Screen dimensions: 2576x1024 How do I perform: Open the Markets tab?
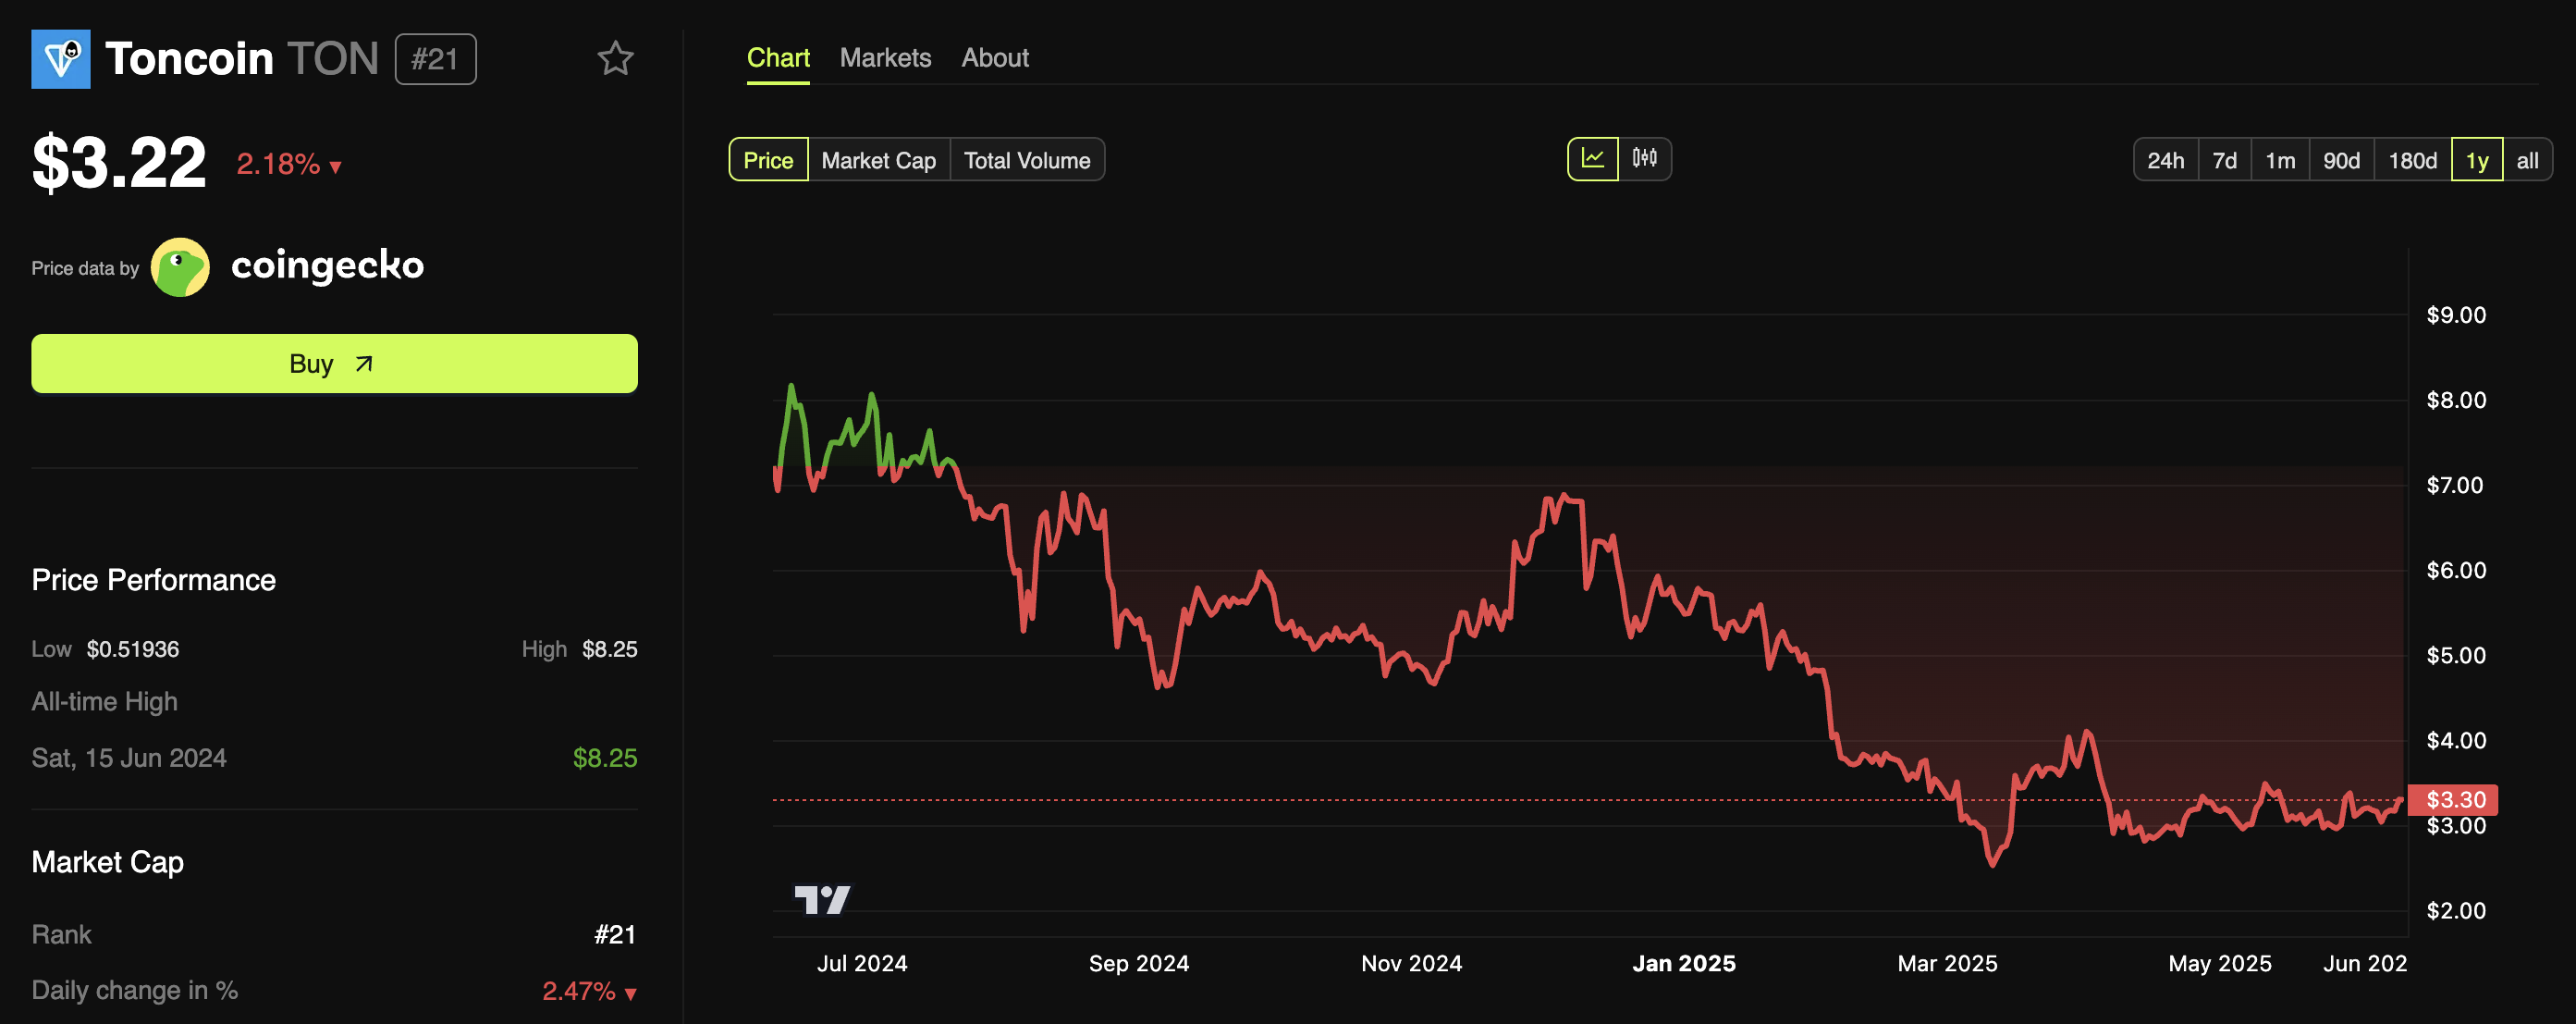(x=885, y=58)
